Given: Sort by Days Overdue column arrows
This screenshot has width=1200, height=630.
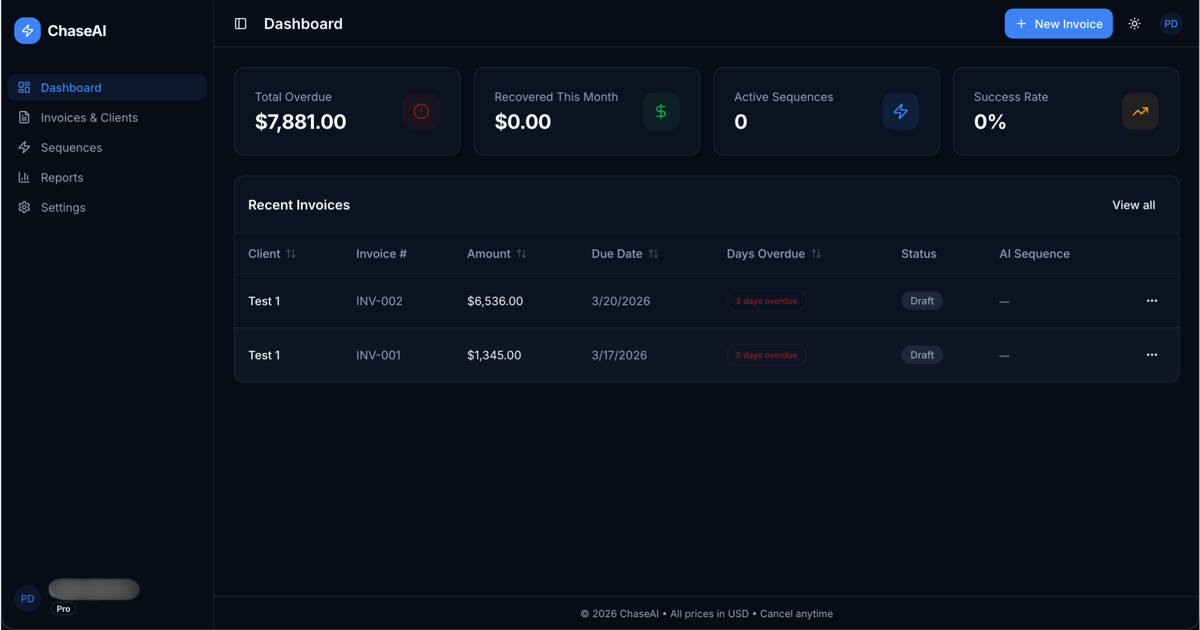Looking at the screenshot, I should [816, 254].
